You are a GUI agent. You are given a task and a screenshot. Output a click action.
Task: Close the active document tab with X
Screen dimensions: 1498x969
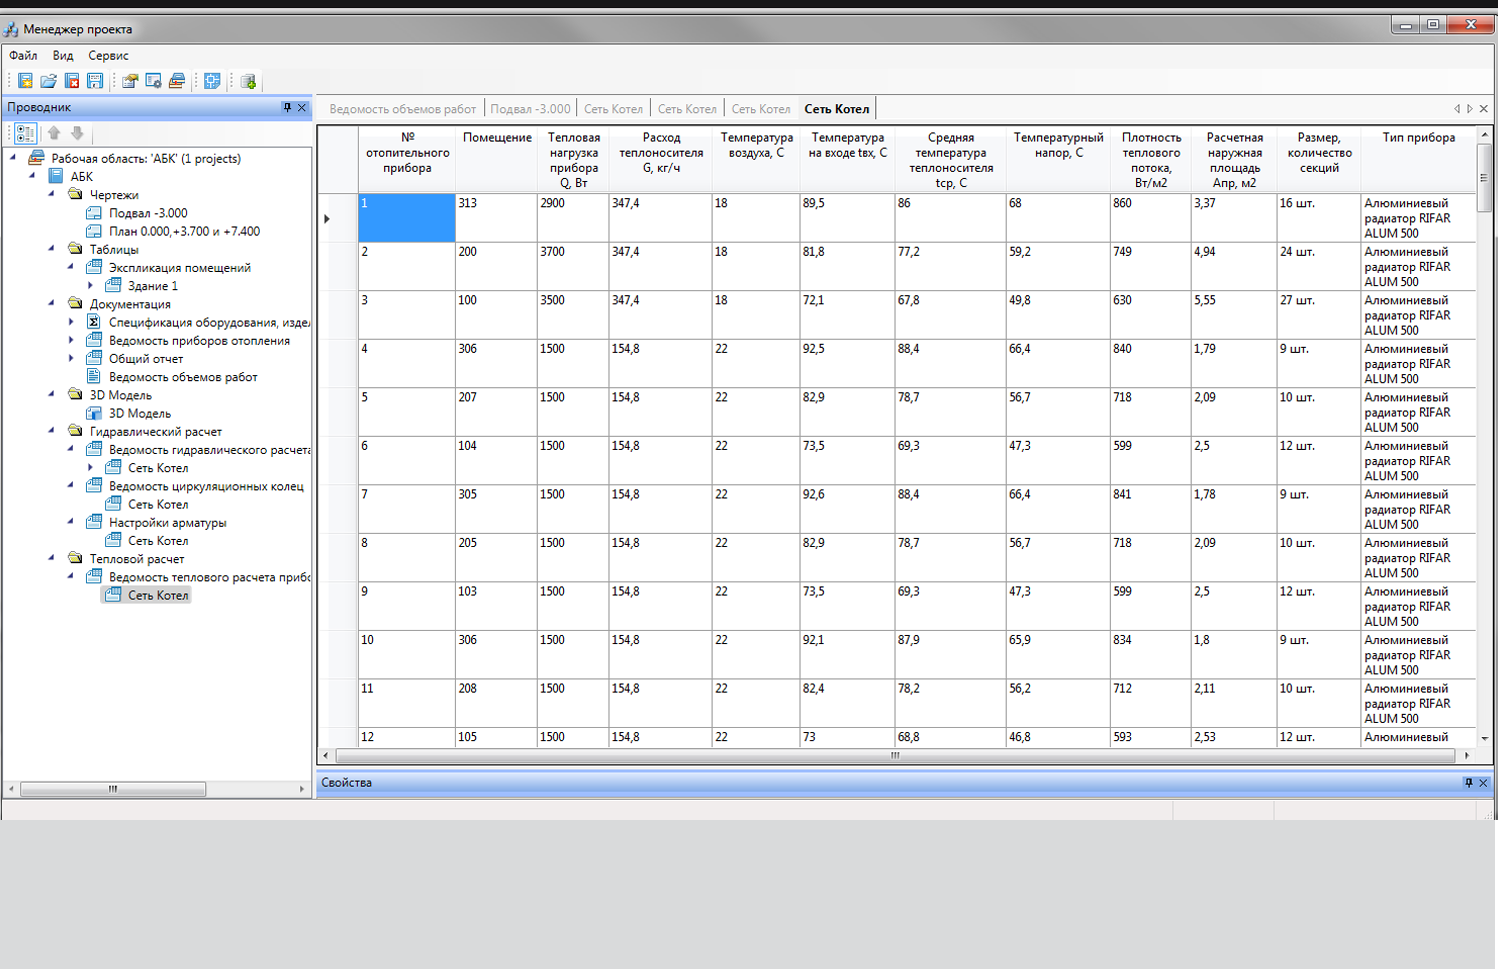(1484, 109)
